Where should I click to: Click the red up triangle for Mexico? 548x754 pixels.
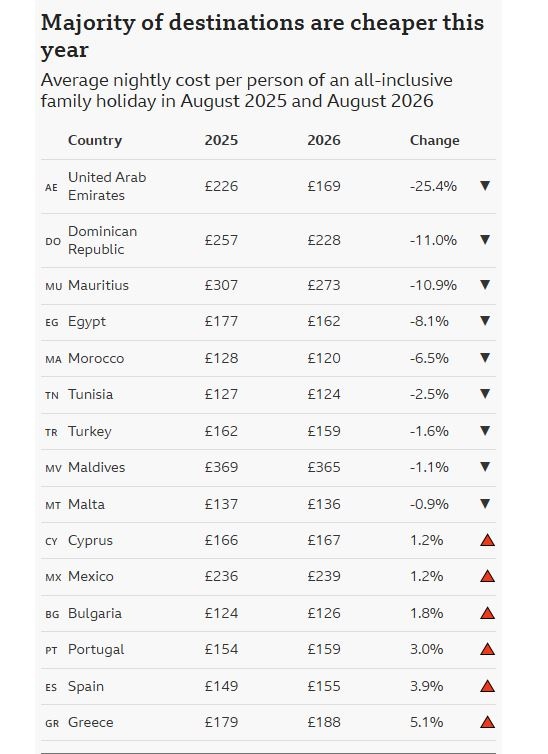tap(487, 577)
